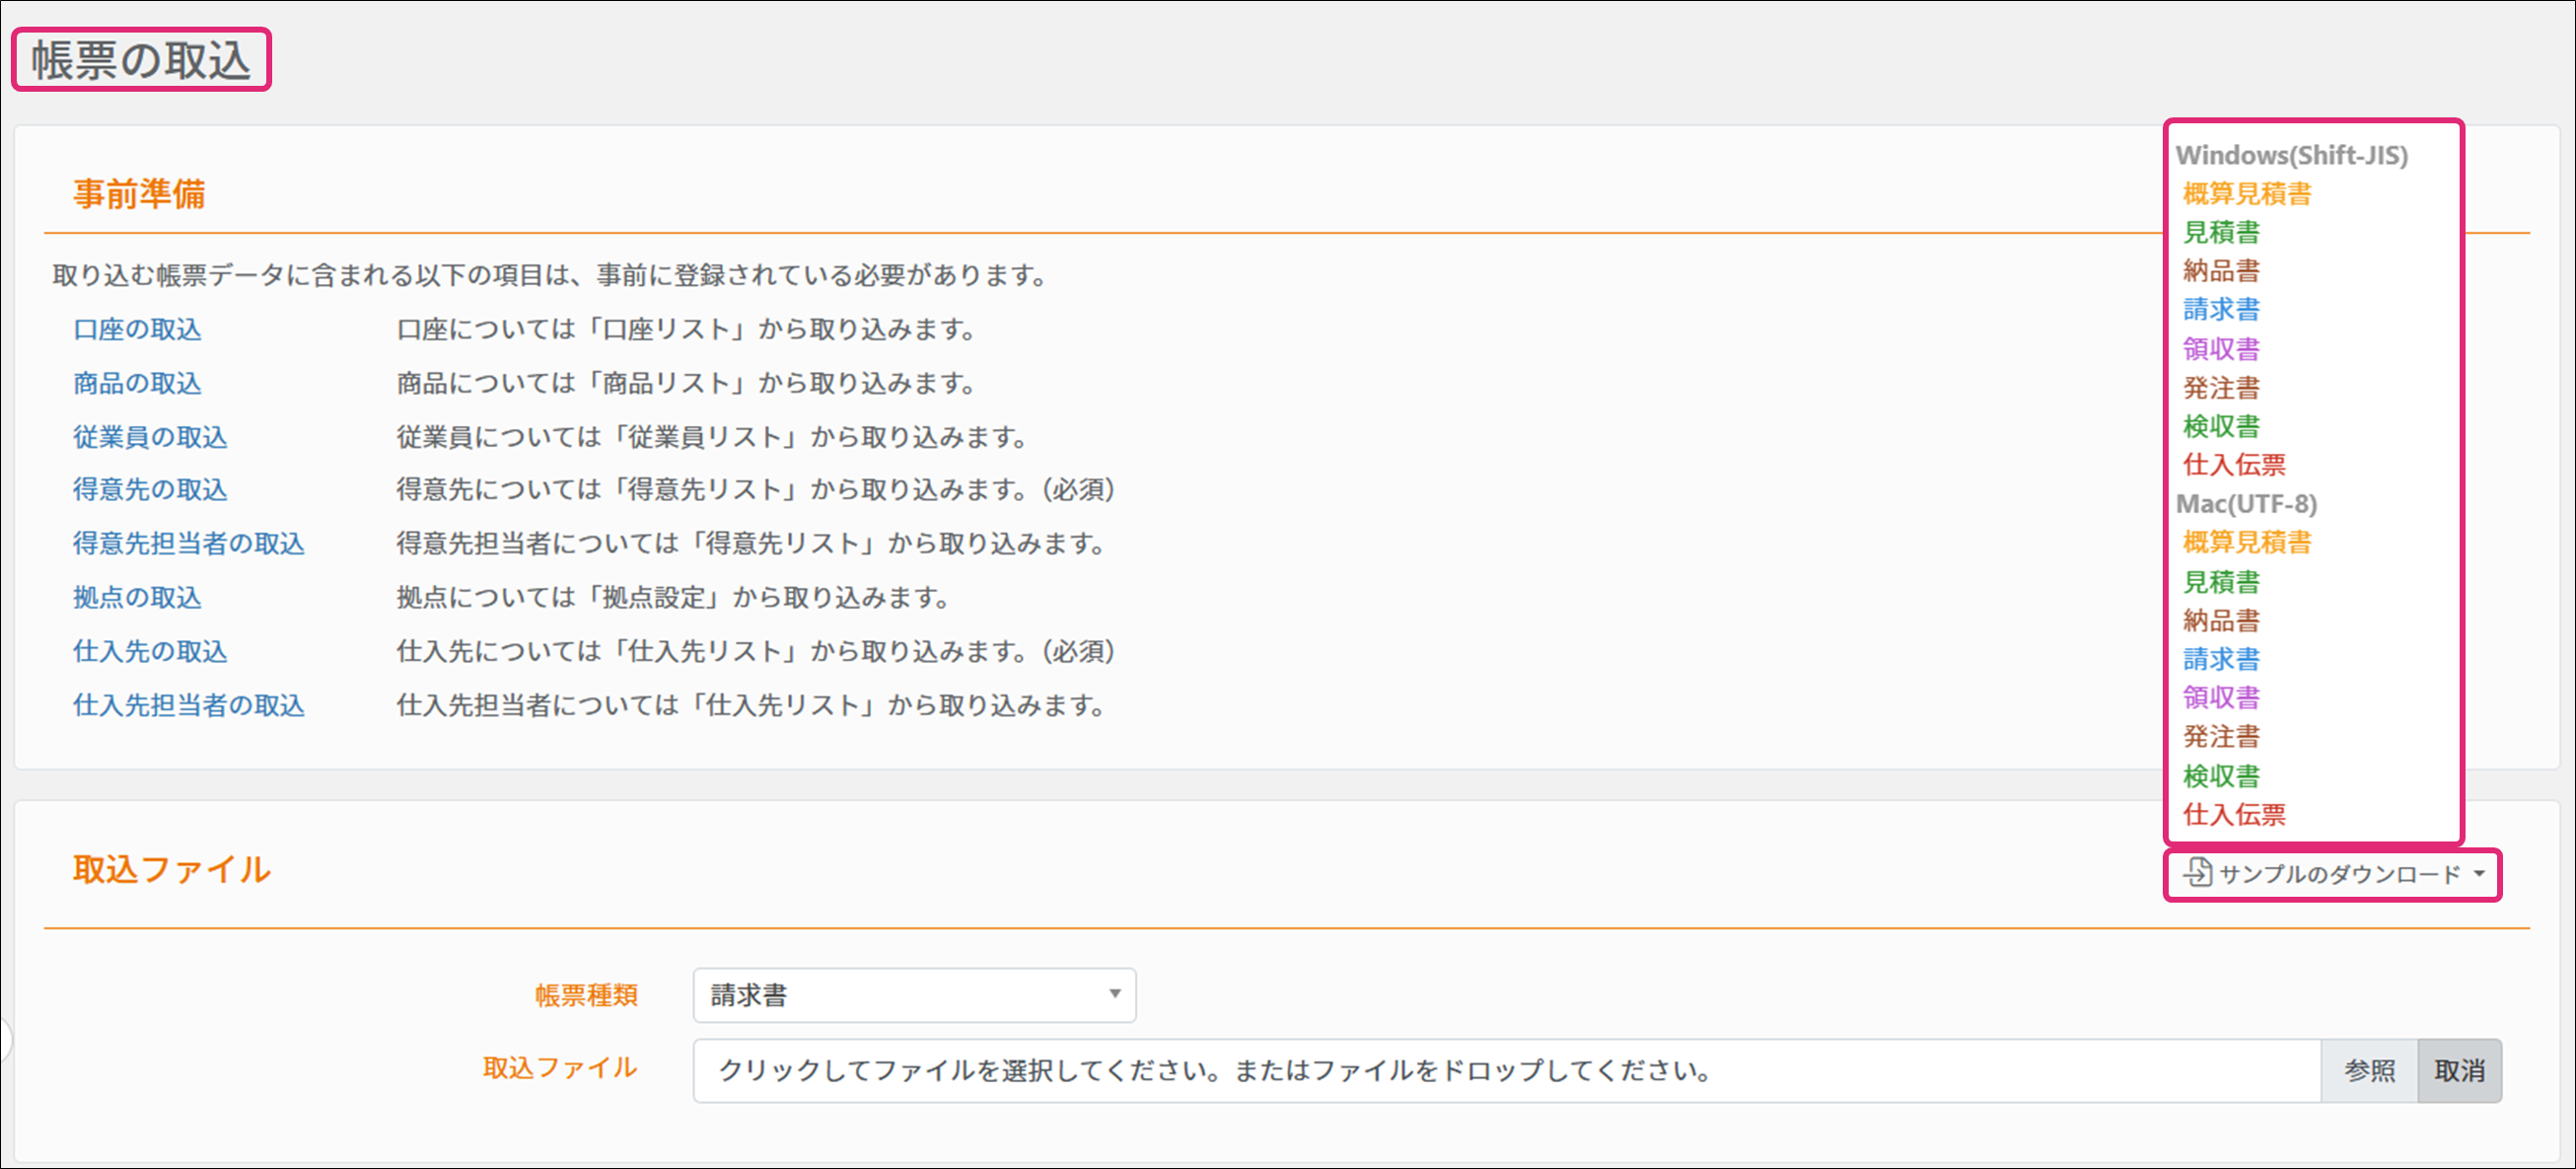
Task: Open the サンプルのダウンロード dropdown
Action: pyautogui.click(x=2337, y=875)
